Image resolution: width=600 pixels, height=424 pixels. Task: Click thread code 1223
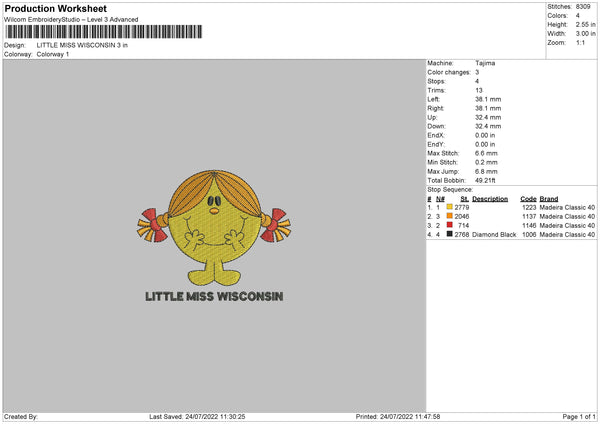click(529, 207)
